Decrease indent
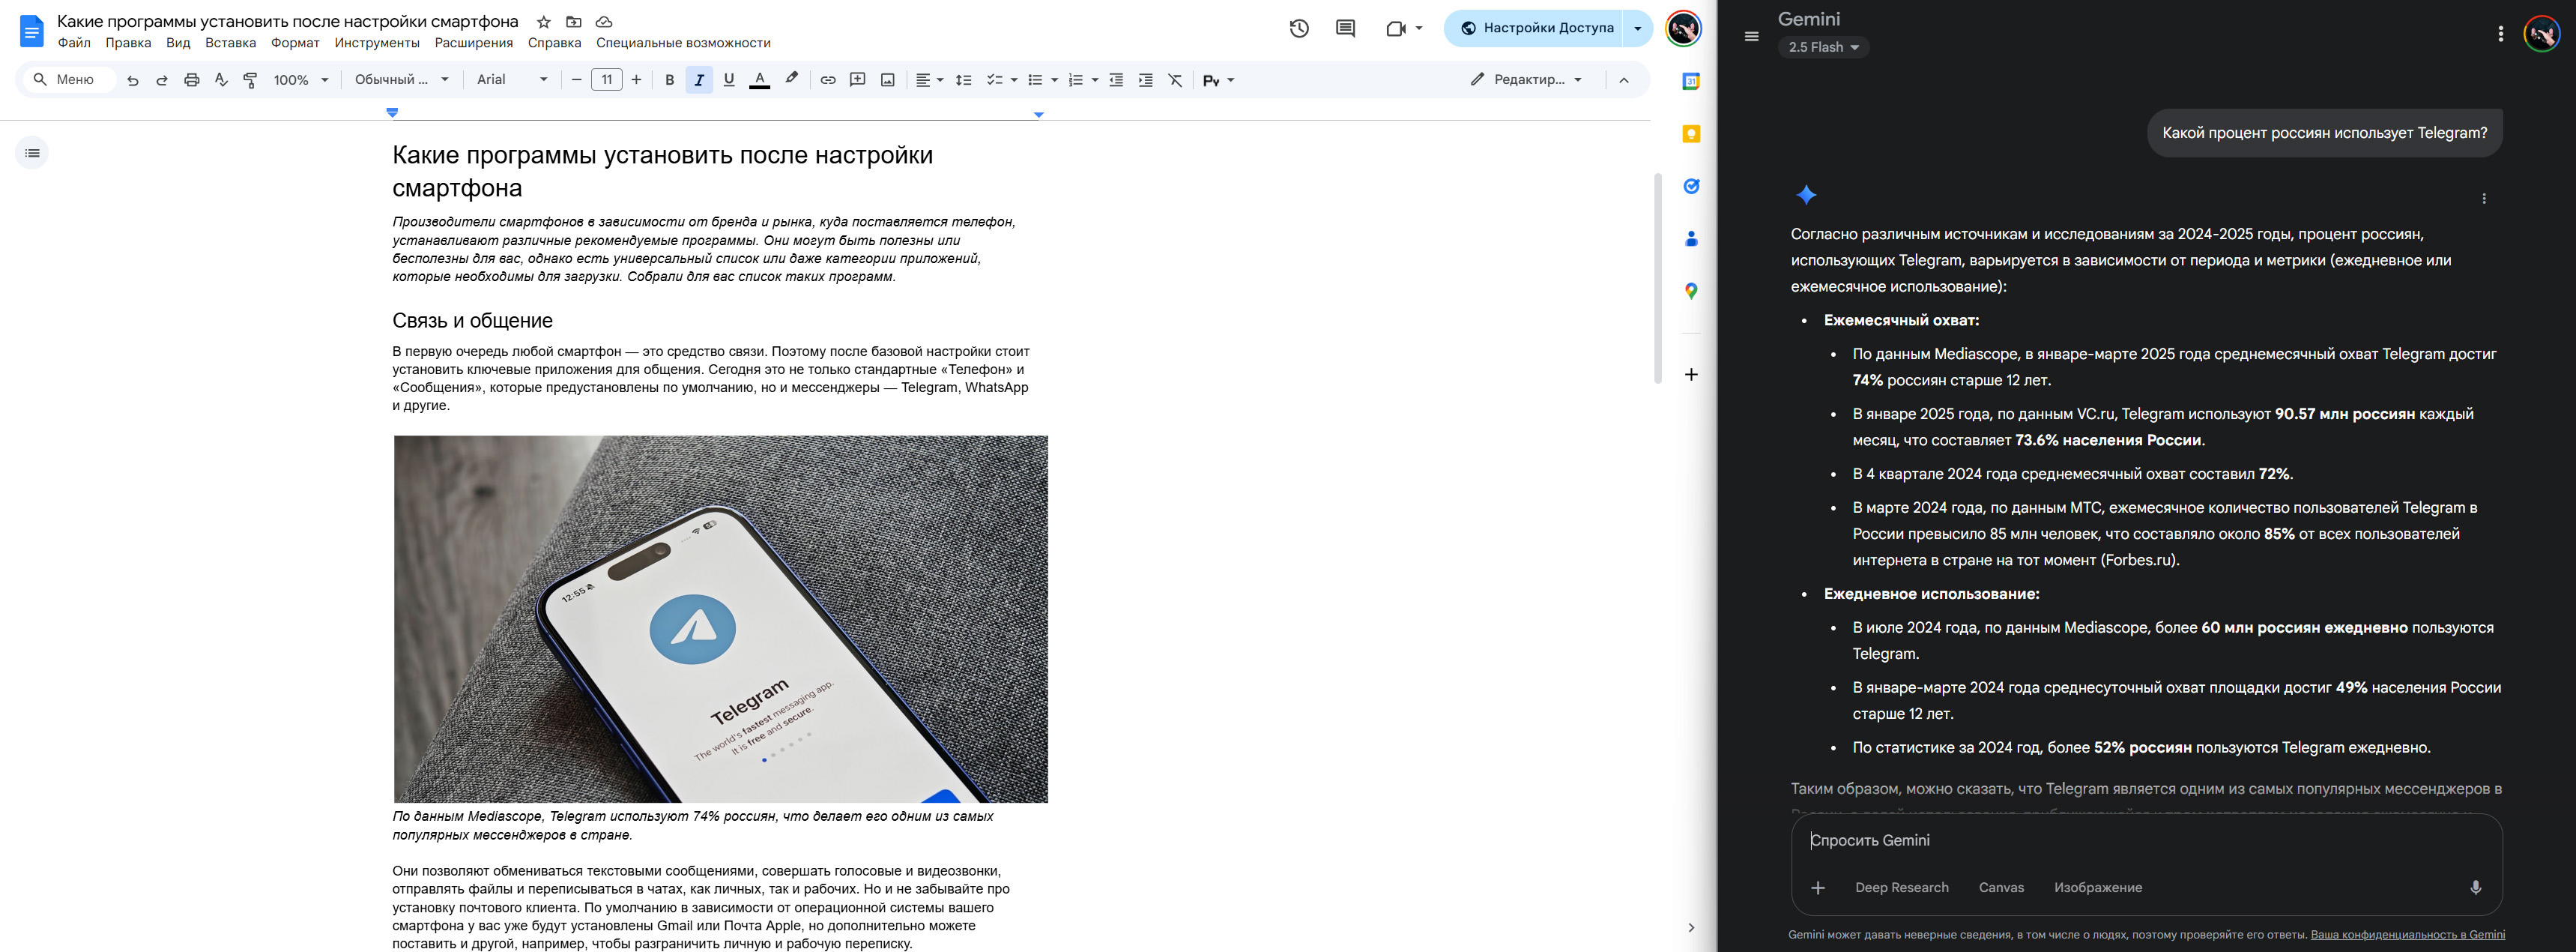Viewport: 2576px width, 952px height. pos(1116,80)
